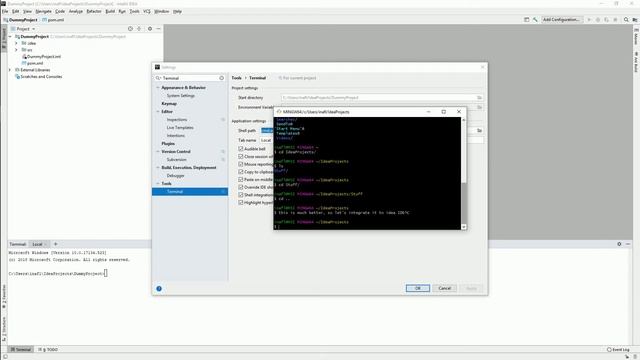Viewport: 640px width, 360px height.
Task: Select Live Templates in Settings sidebar
Action: [180, 128]
